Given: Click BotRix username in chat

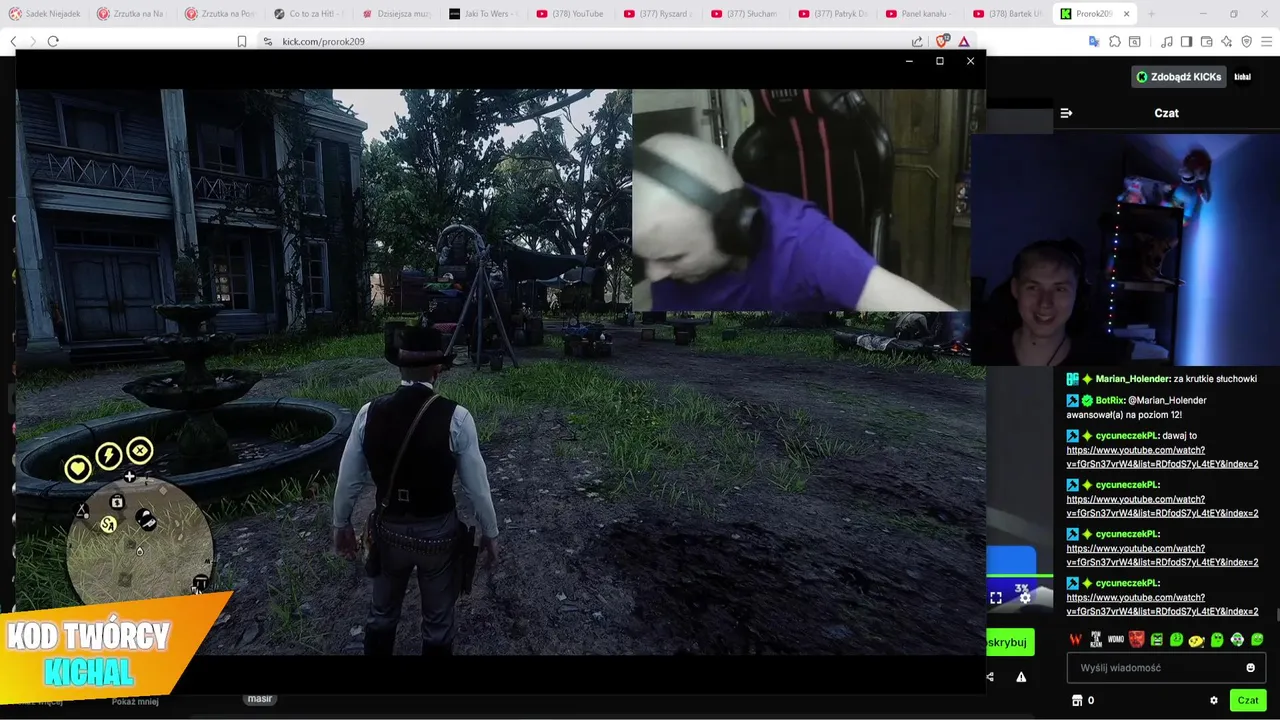Looking at the screenshot, I should coord(1109,400).
